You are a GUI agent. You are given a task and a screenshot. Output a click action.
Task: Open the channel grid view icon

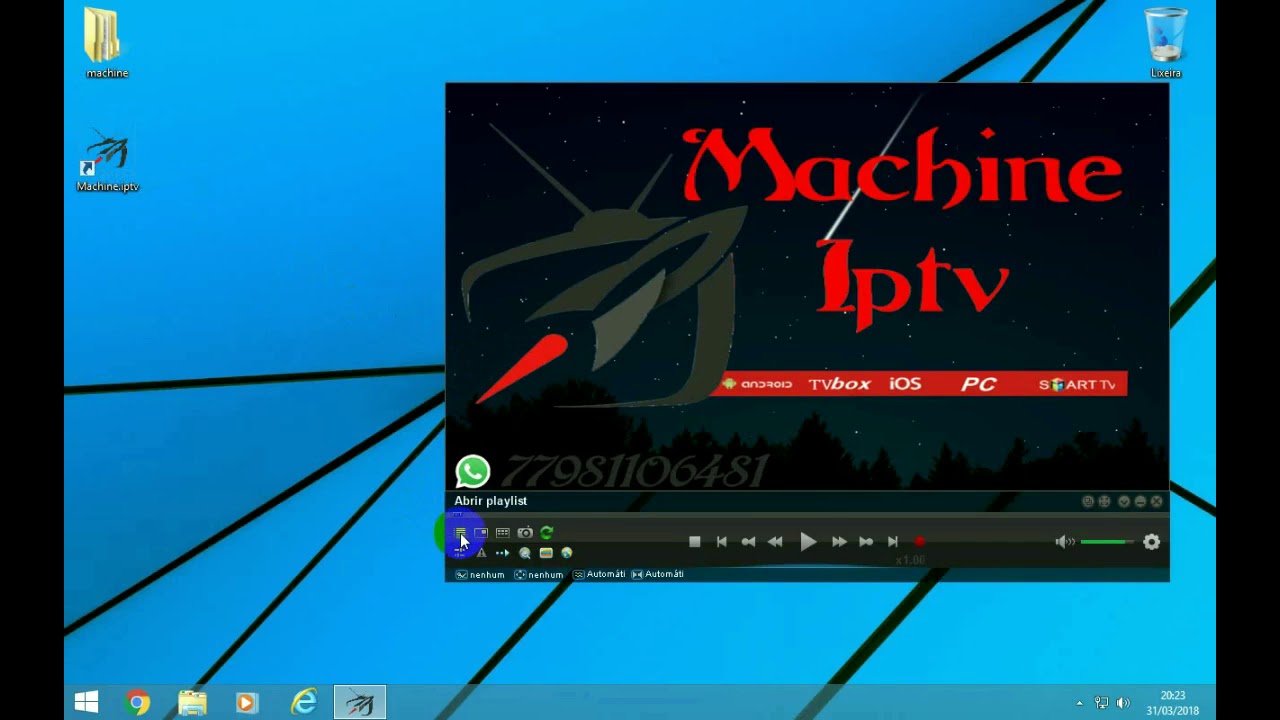(503, 532)
